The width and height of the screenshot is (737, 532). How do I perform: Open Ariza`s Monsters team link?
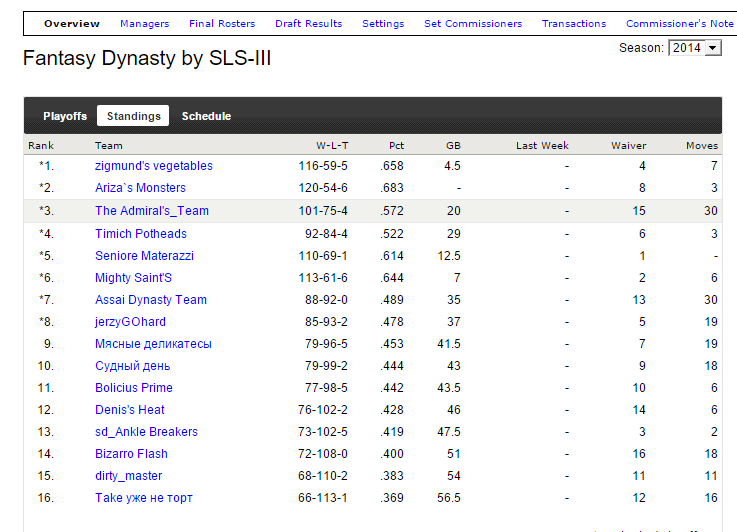pos(140,188)
